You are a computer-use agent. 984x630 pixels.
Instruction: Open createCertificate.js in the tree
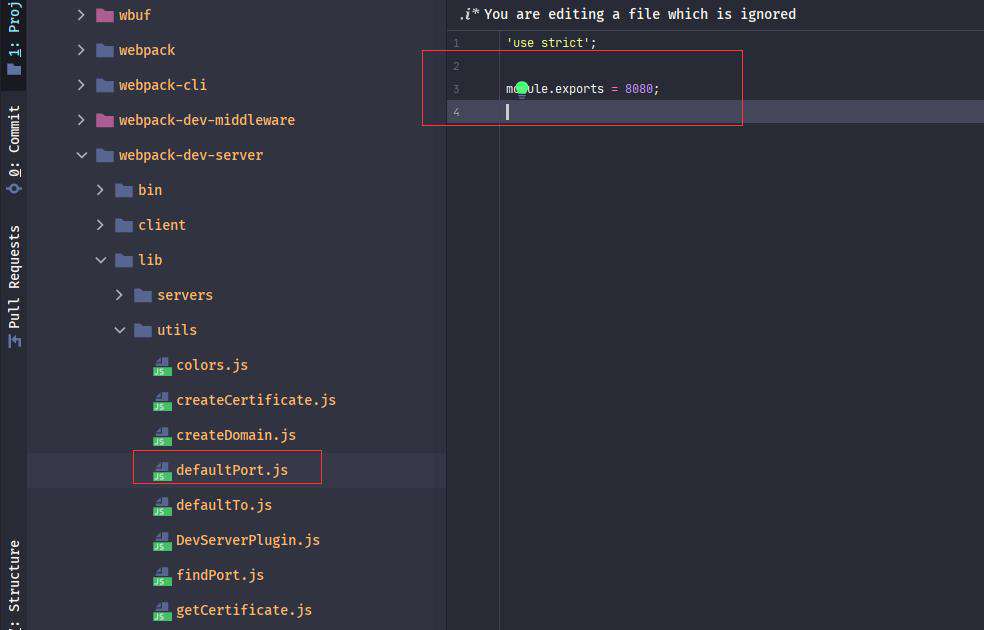point(256,400)
